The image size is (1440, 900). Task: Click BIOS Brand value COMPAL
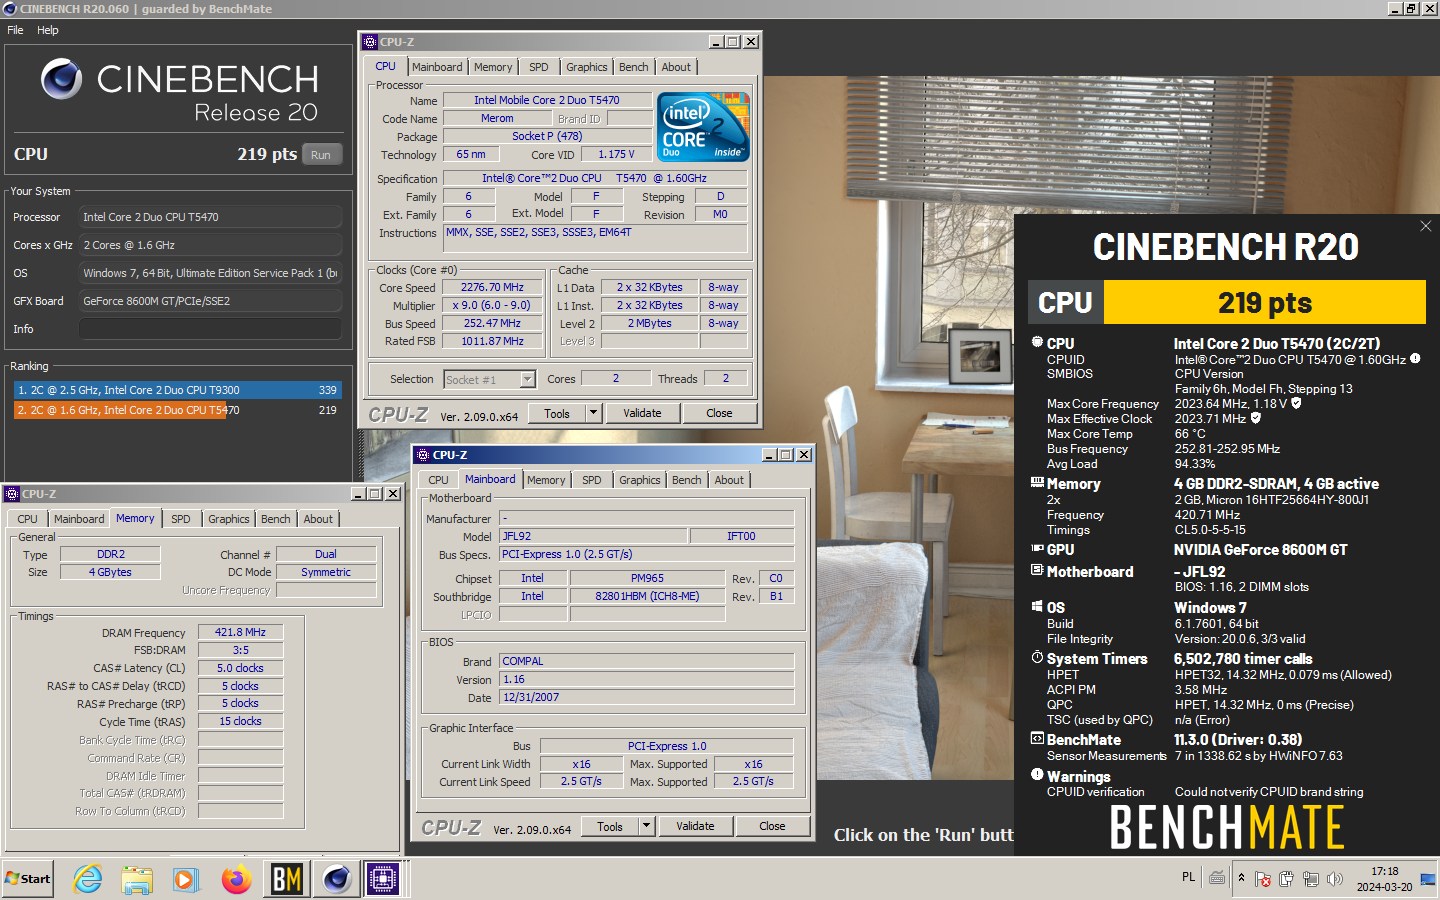(647, 661)
